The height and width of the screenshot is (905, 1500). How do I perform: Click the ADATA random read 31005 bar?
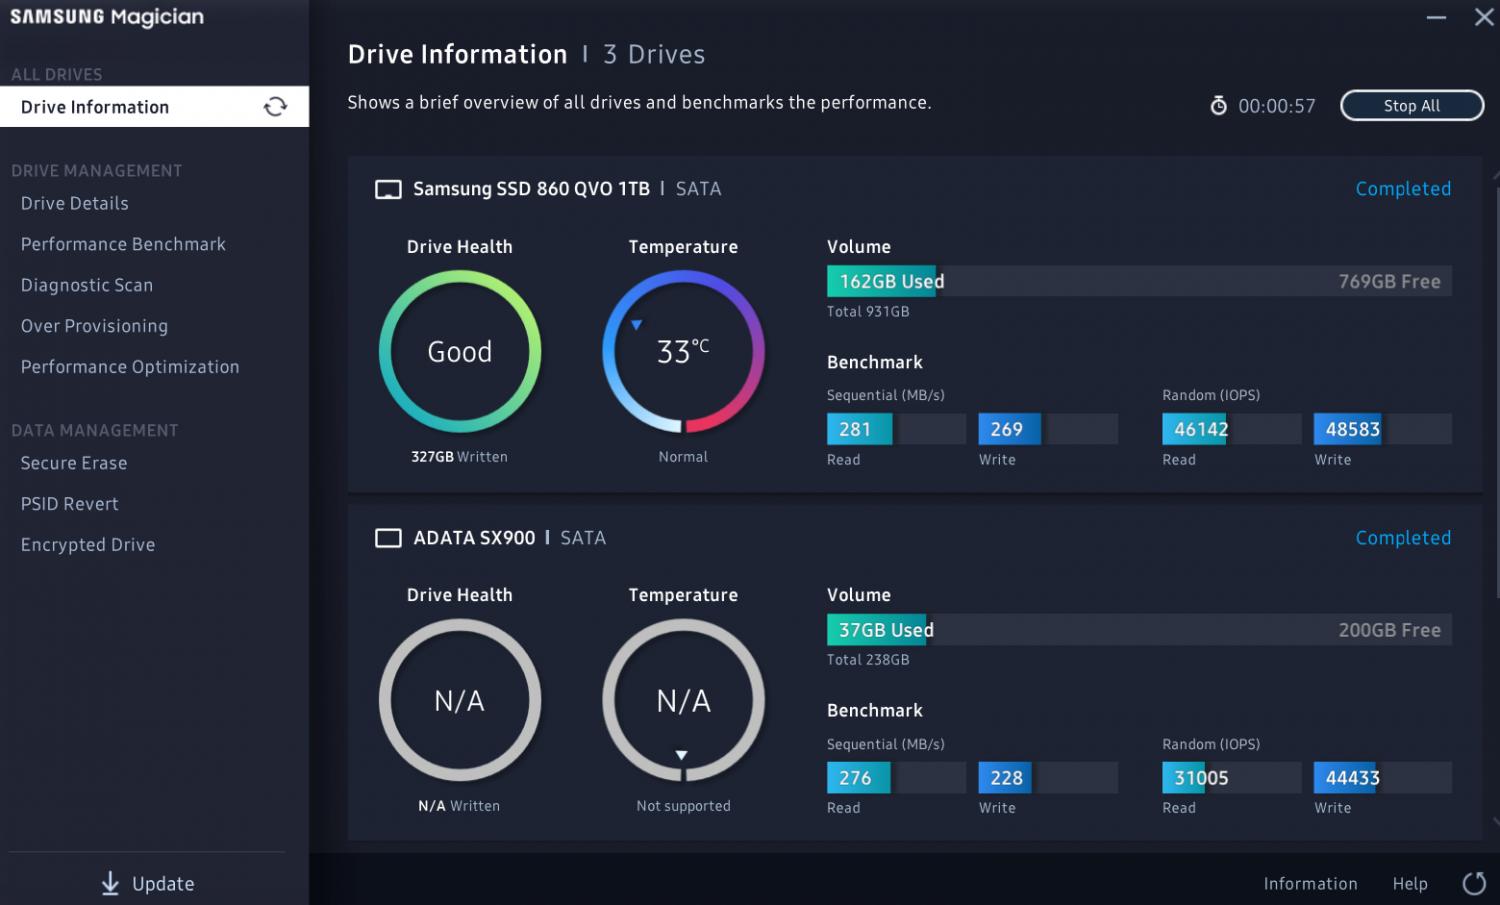point(1231,778)
